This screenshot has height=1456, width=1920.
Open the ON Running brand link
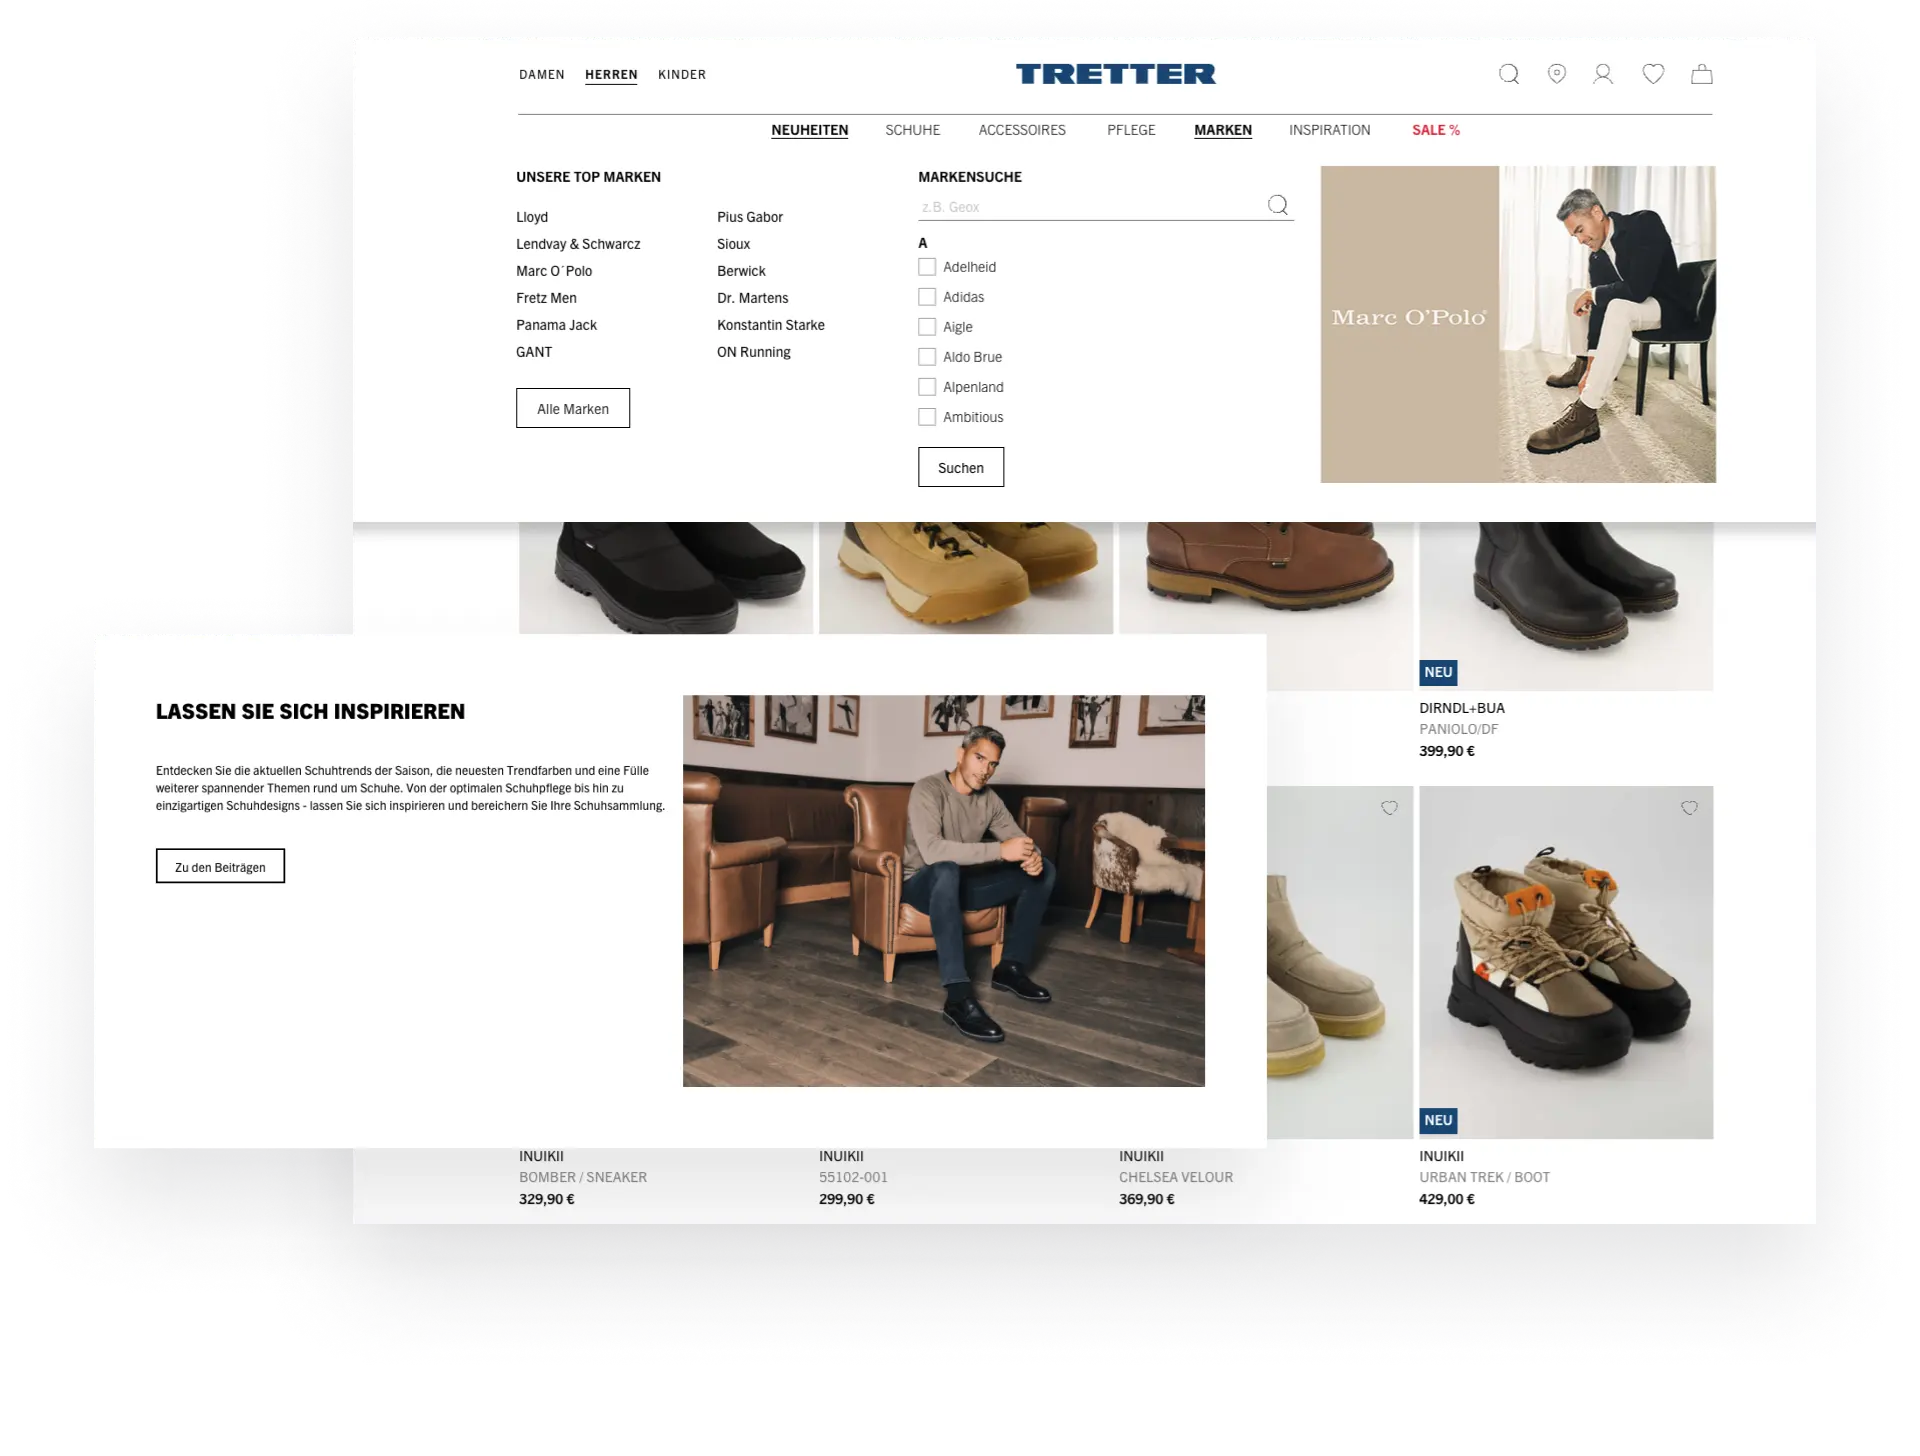click(754, 352)
